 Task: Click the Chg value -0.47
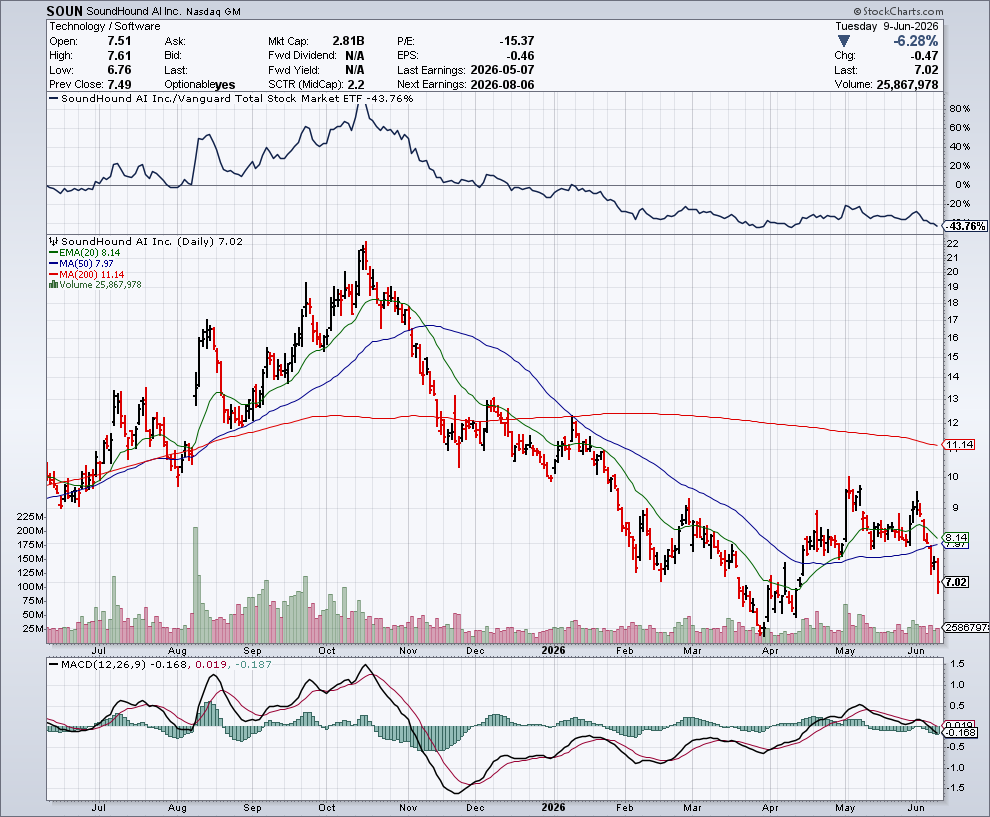tap(924, 56)
